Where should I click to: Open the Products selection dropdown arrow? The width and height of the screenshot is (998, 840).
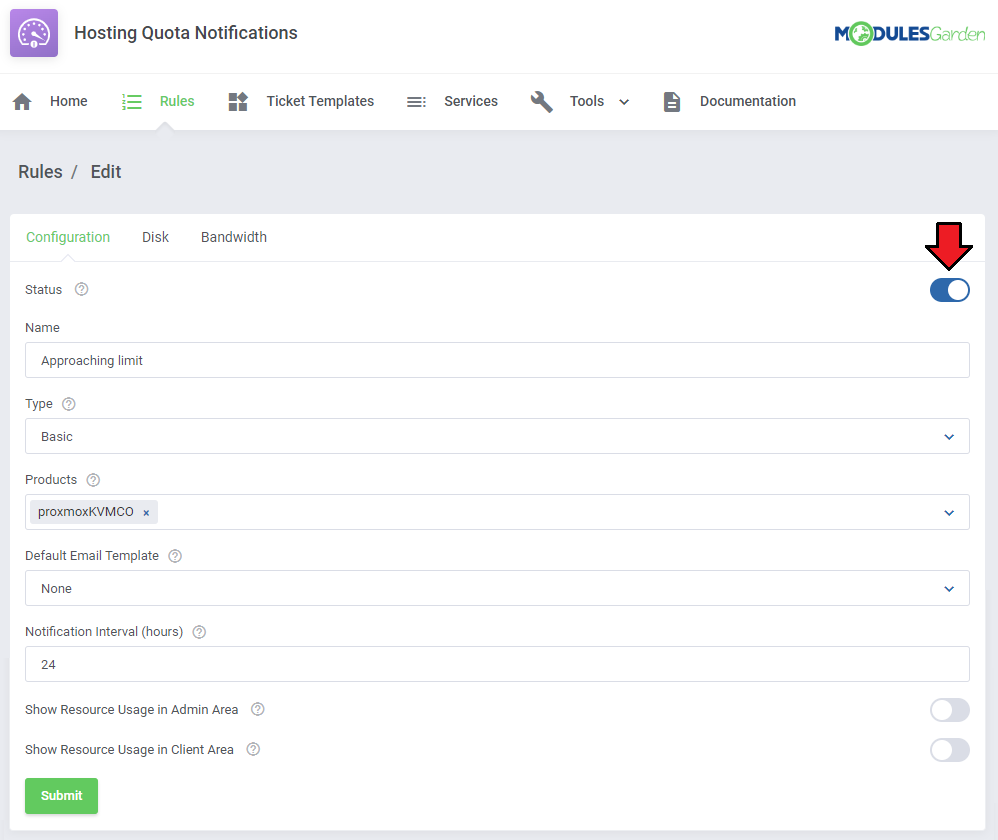click(x=949, y=513)
